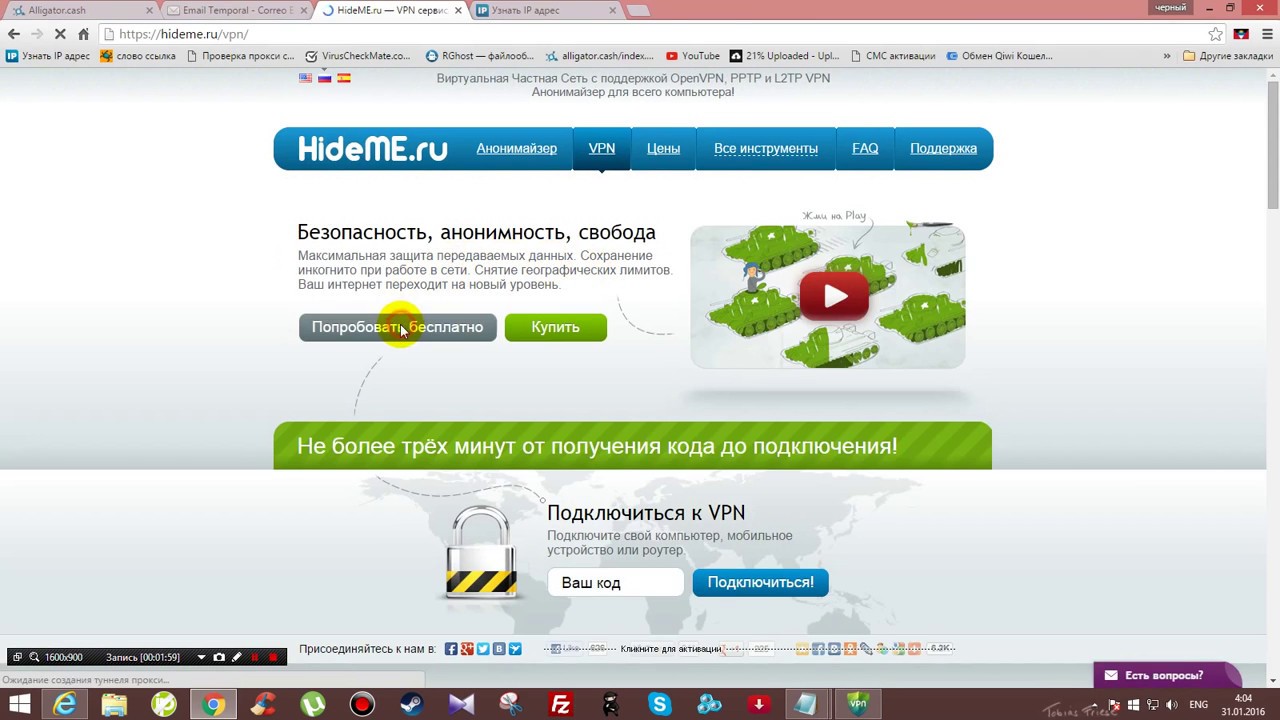Switch the ENG input language indicator
Viewport: 1280px width, 720px height.
1198,704
